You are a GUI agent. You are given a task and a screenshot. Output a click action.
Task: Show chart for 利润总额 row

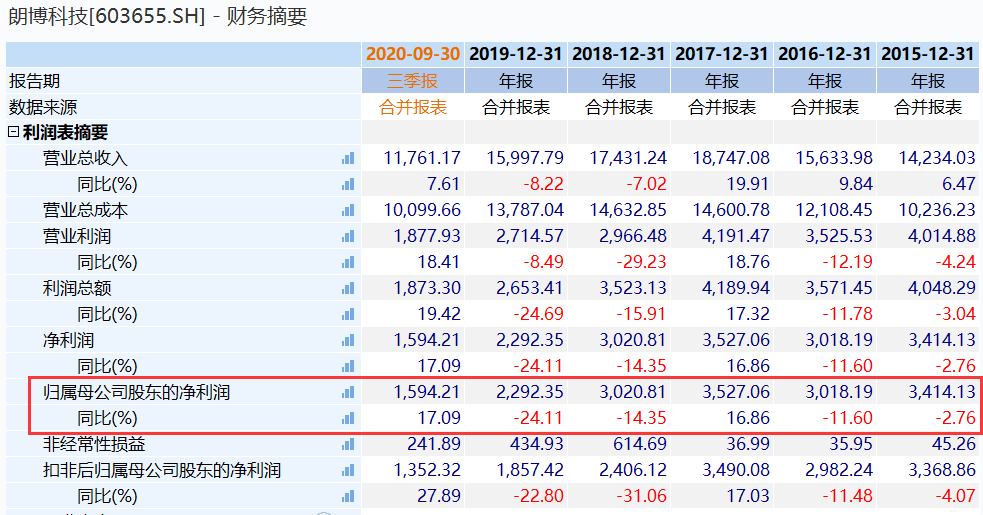[x=348, y=288]
